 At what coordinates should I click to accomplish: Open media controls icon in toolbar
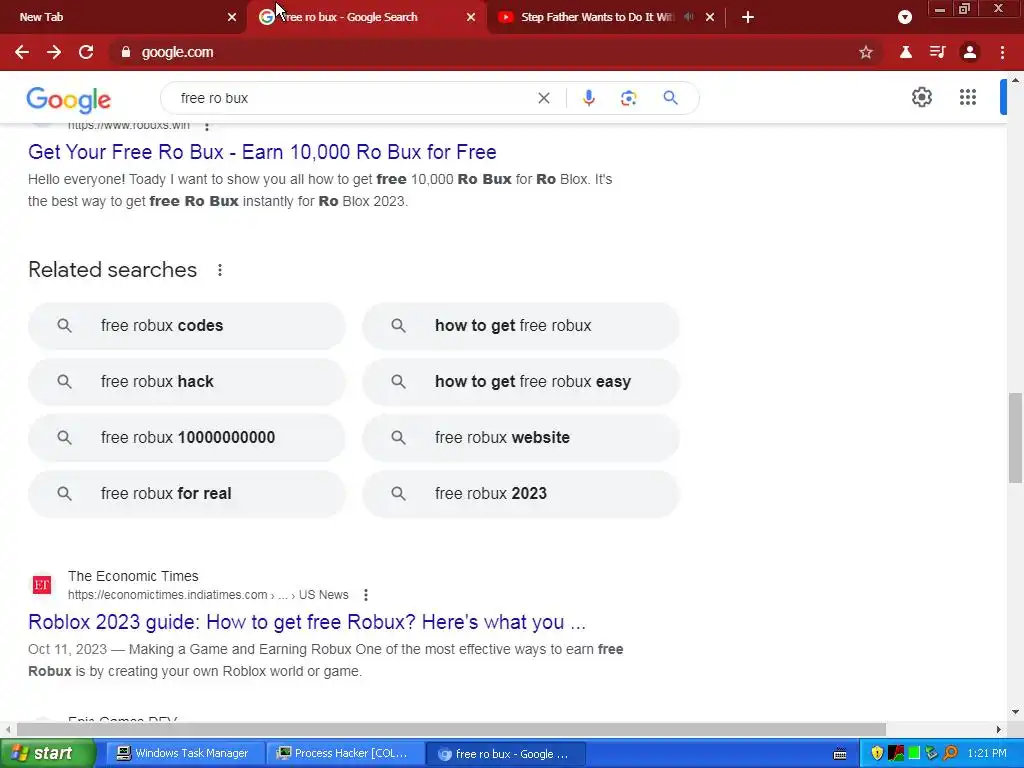click(x=938, y=52)
